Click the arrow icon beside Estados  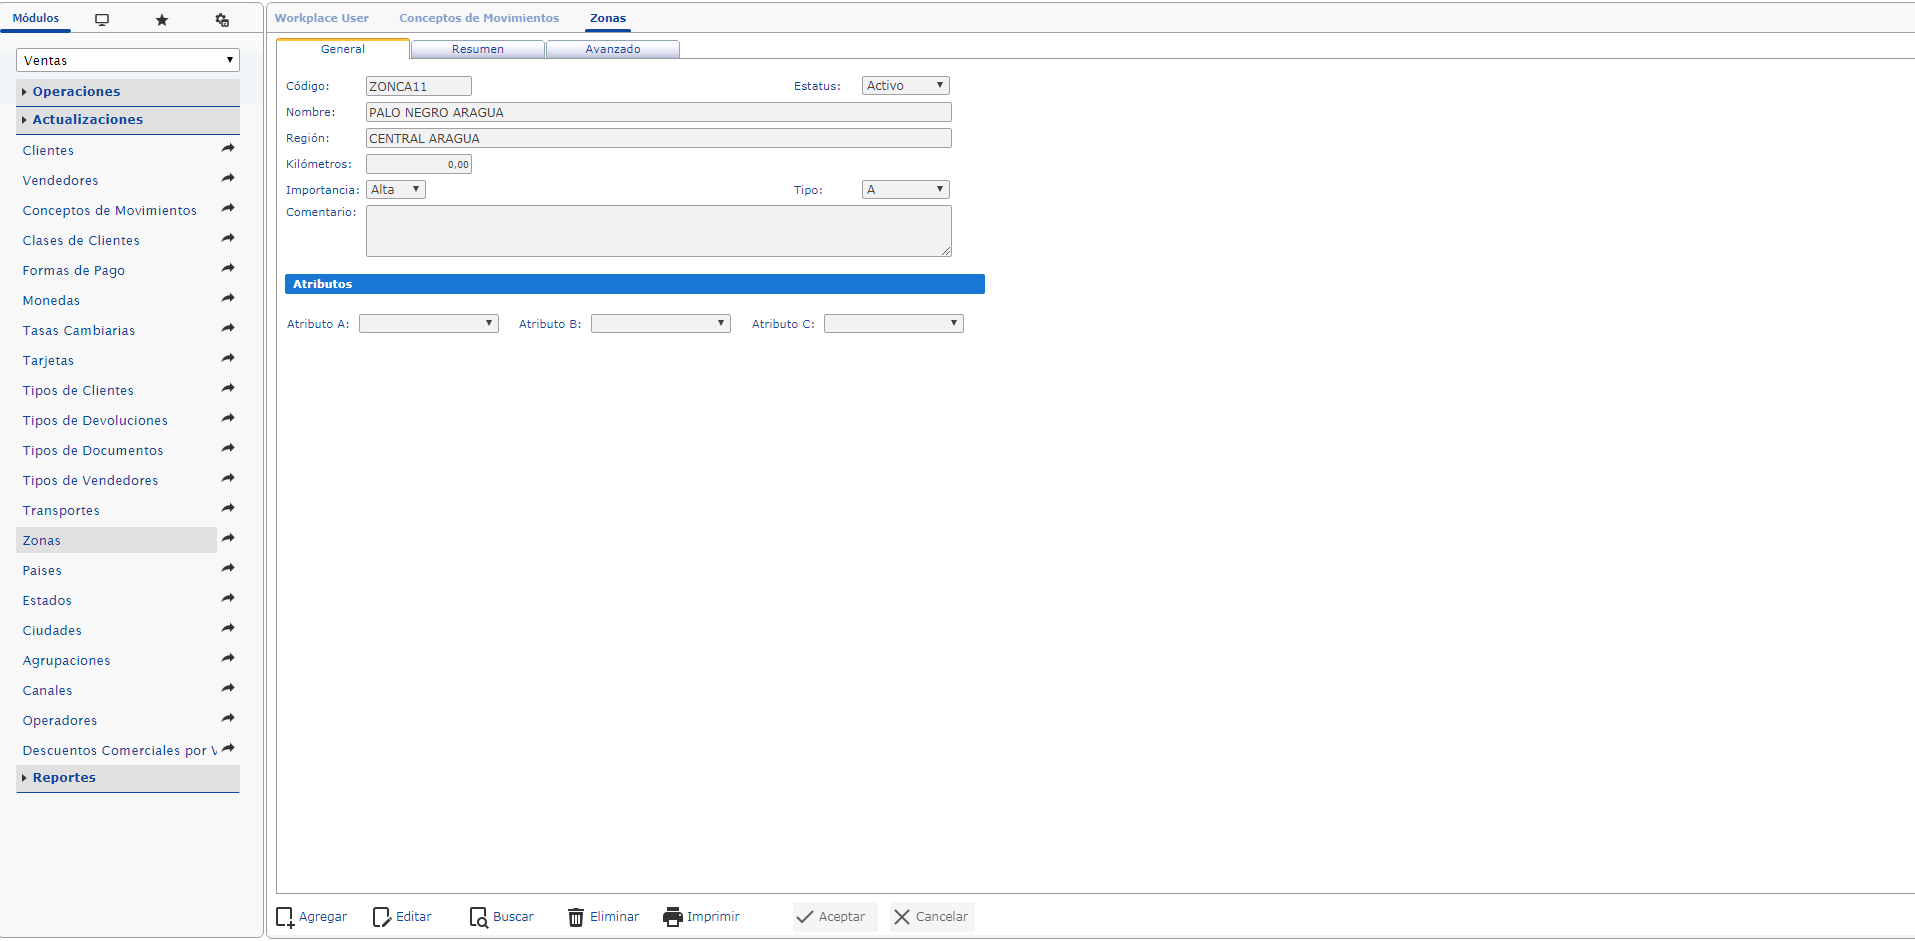click(x=228, y=598)
